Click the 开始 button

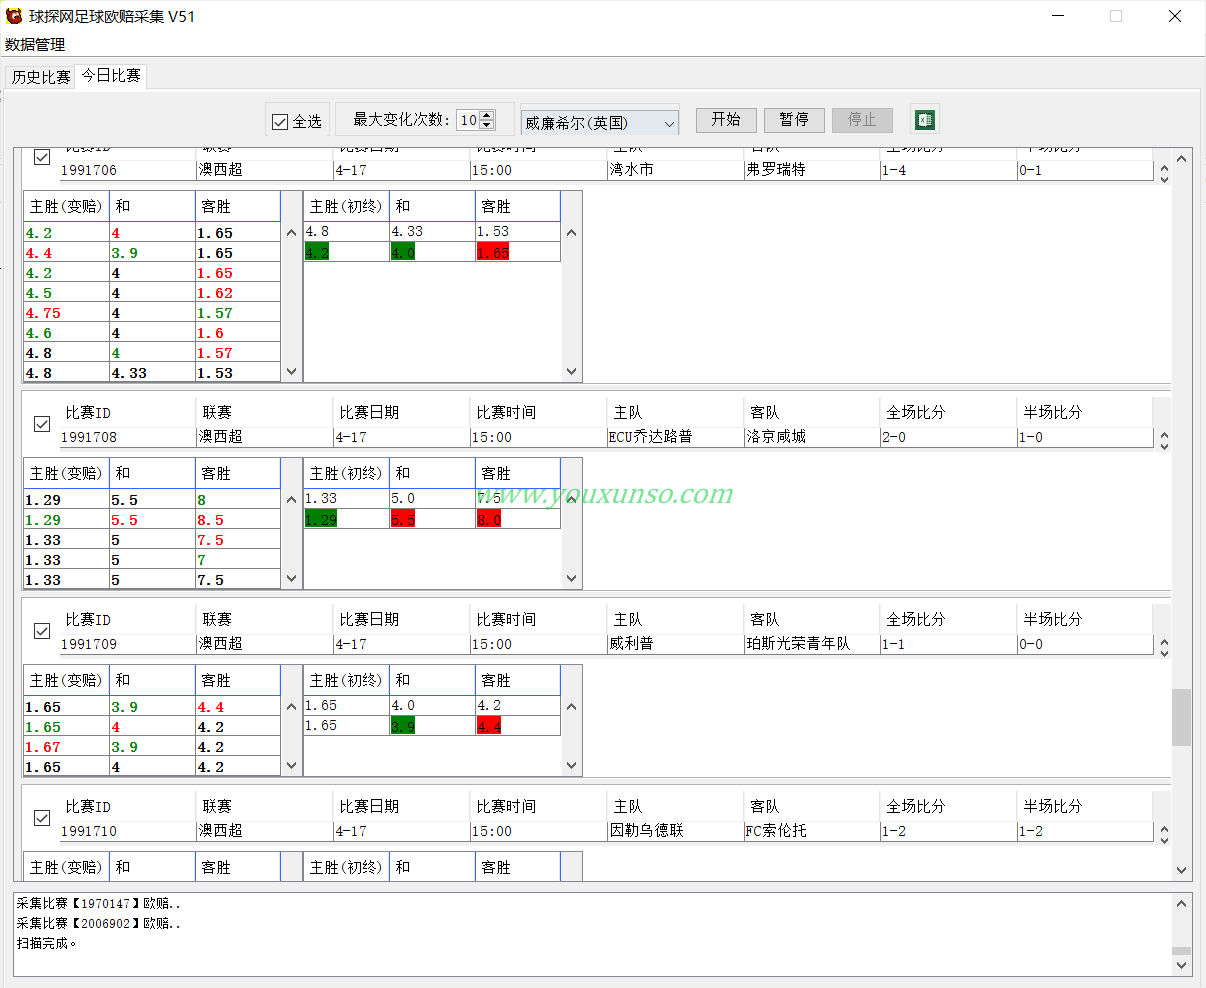(x=726, y=120)
